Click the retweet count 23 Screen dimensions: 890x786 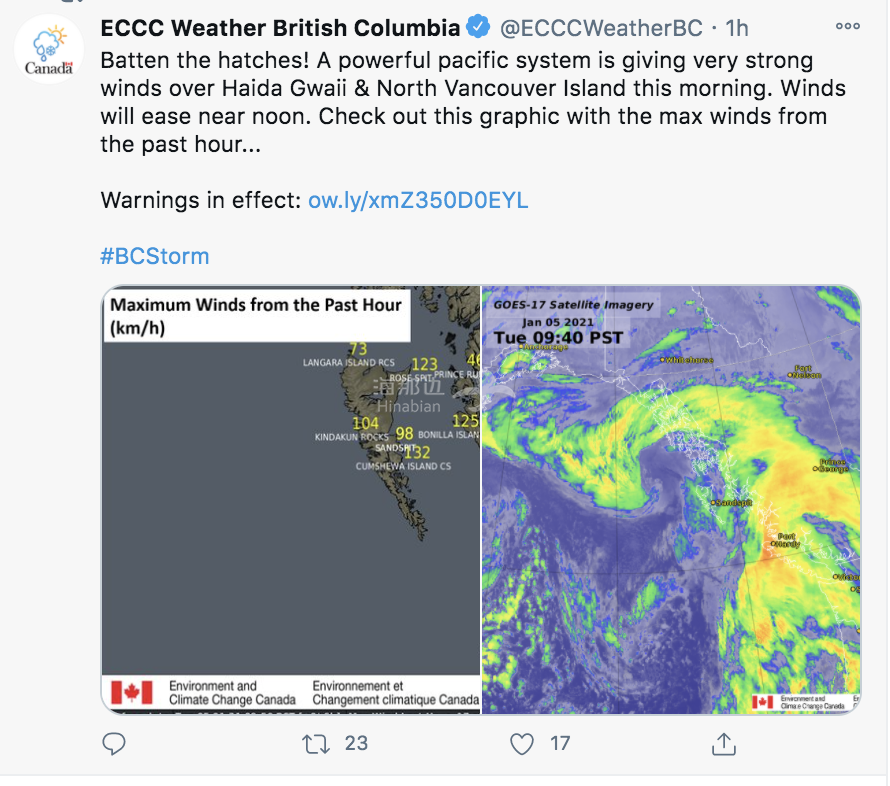click(356, 743)
